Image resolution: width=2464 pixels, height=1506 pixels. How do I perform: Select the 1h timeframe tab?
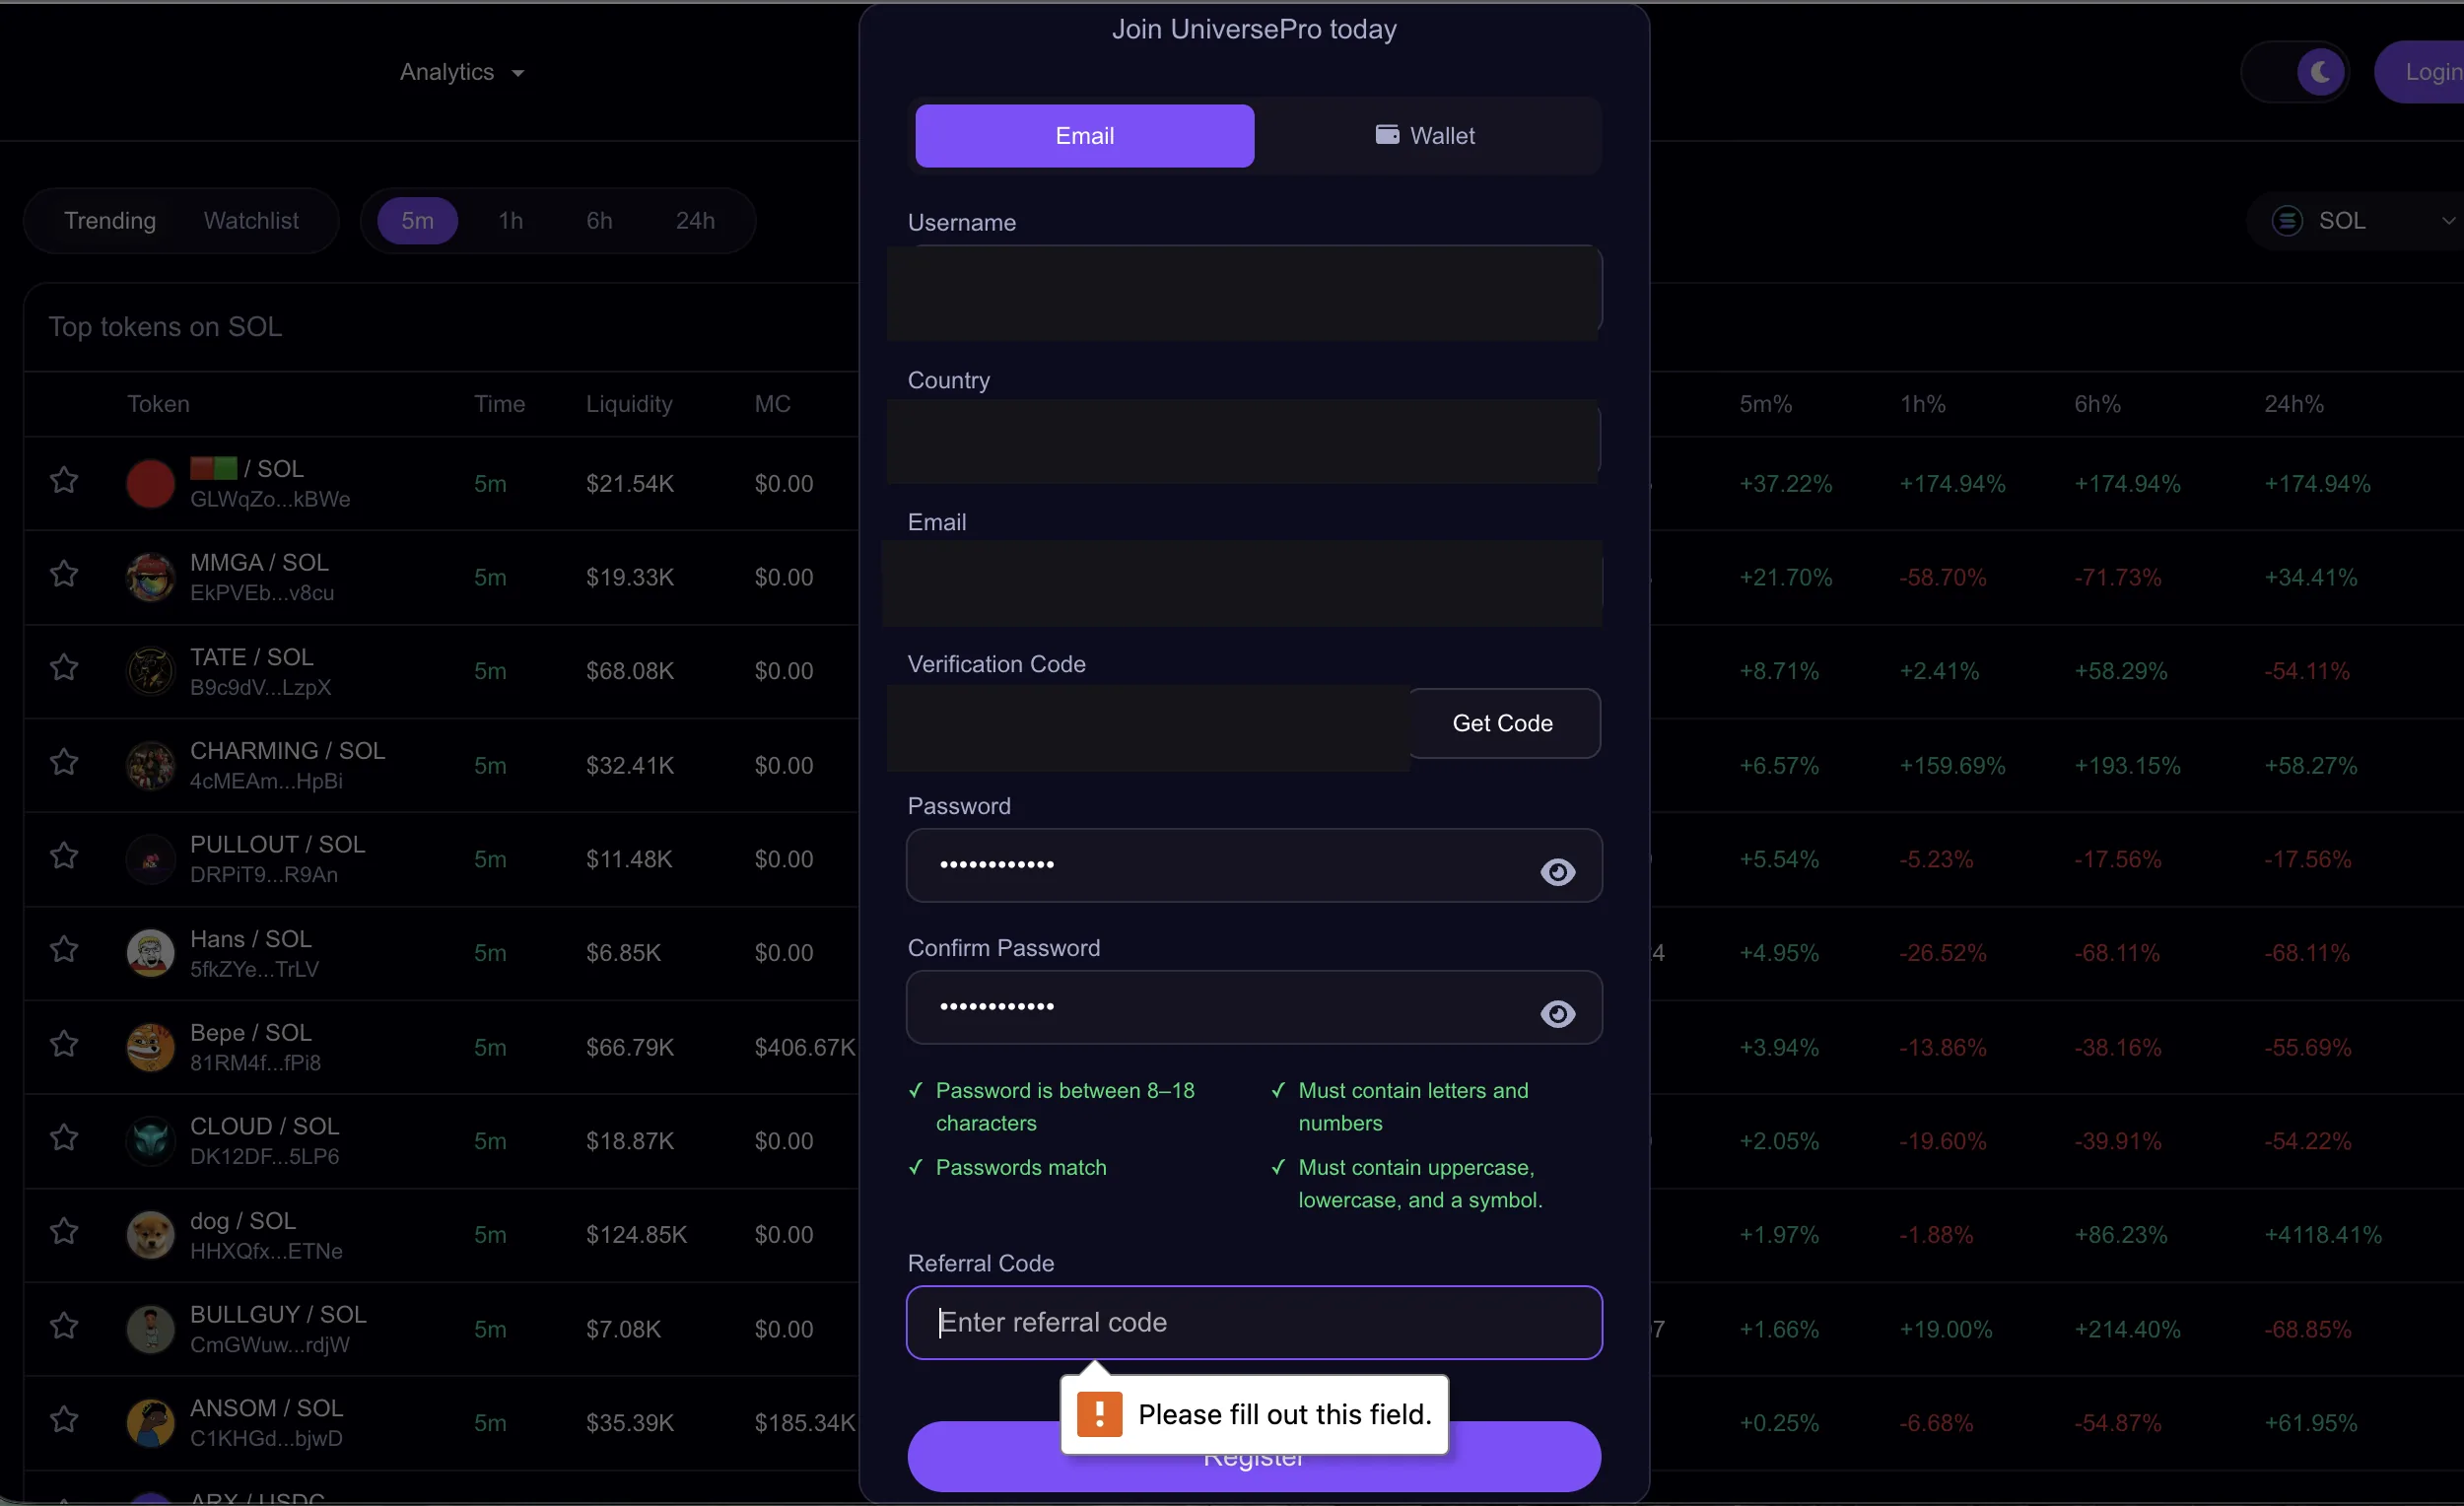click(511, 221)
